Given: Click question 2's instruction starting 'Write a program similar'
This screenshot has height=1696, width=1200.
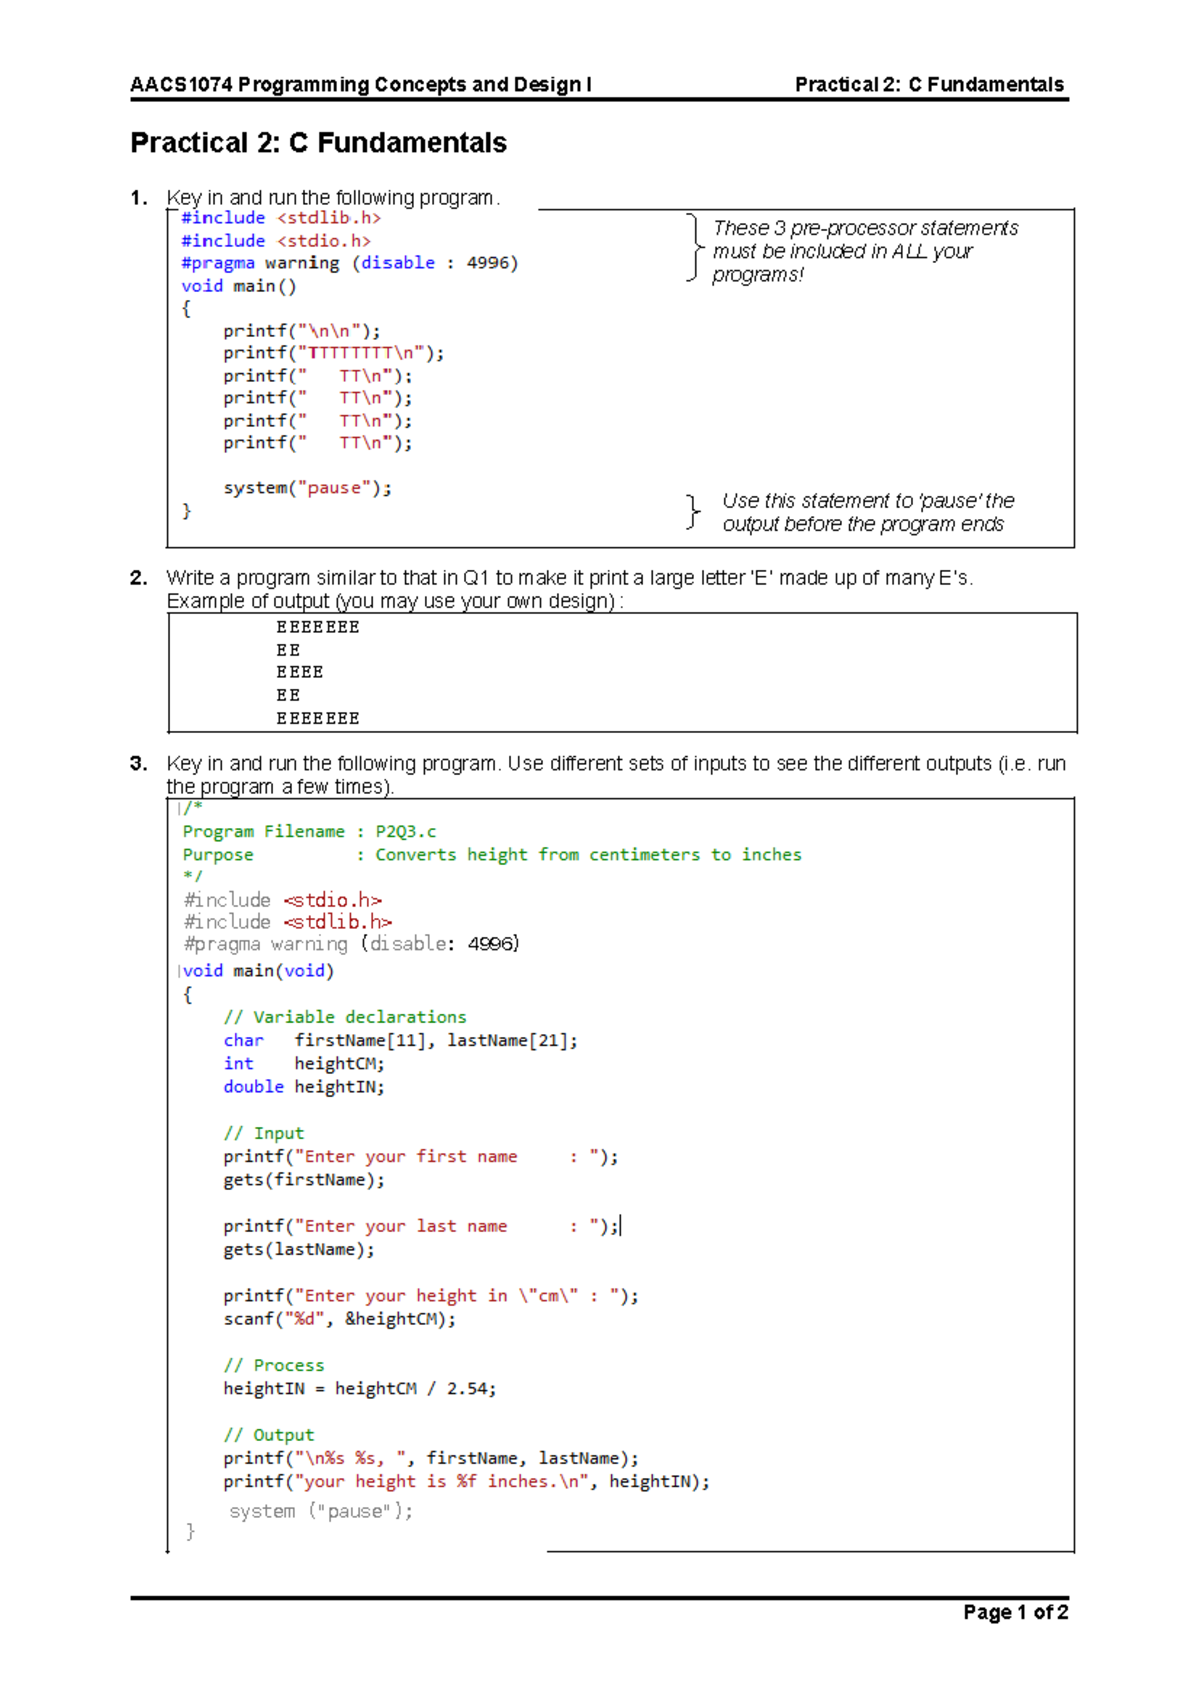Looking at the screenshot, I should [569, 578].
